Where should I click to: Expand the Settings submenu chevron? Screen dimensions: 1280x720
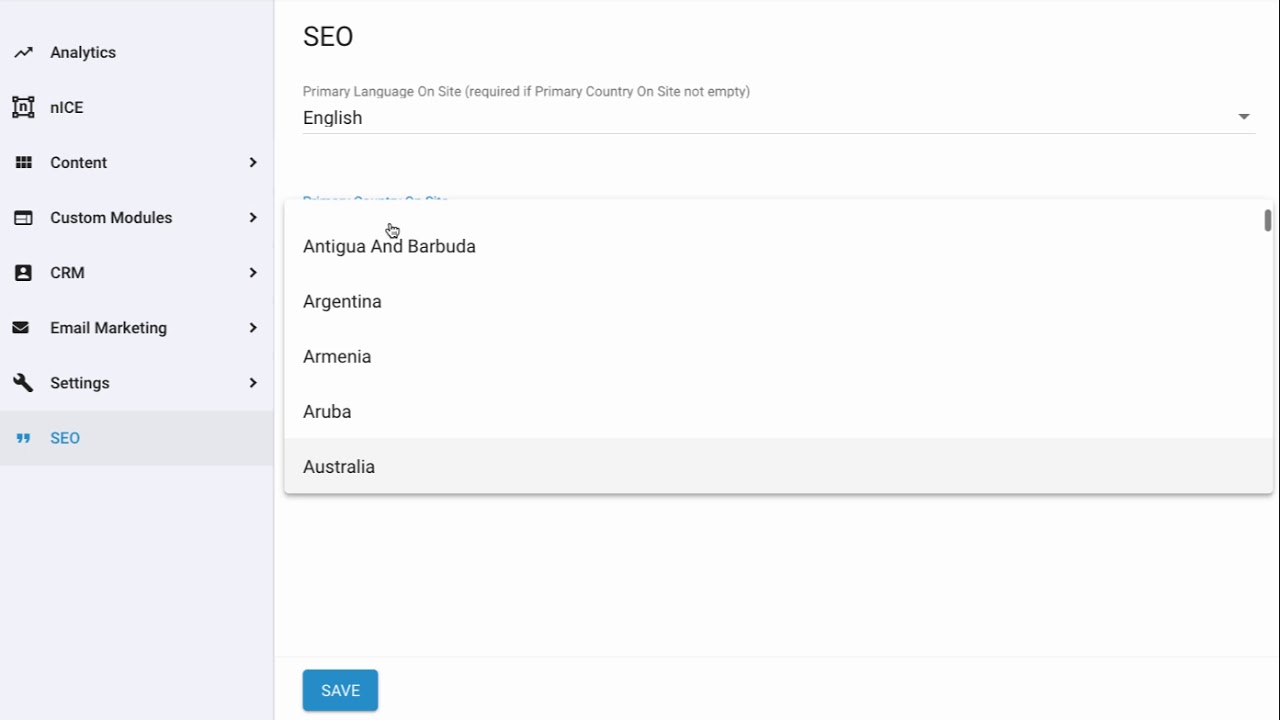click(x=253, y=382)
